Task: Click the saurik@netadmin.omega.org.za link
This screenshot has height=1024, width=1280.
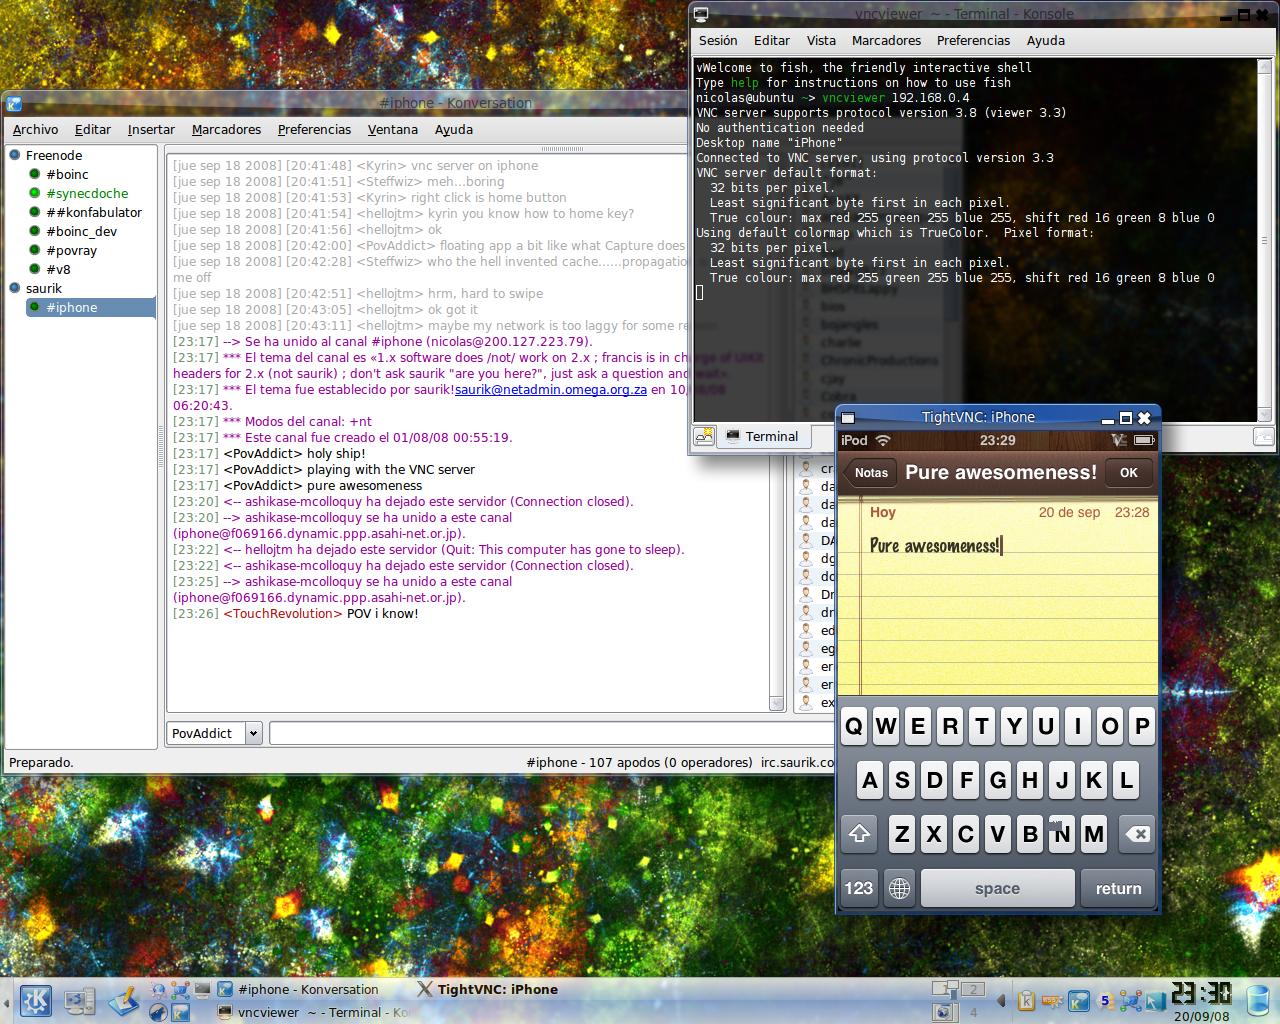Action: [550, 390]
